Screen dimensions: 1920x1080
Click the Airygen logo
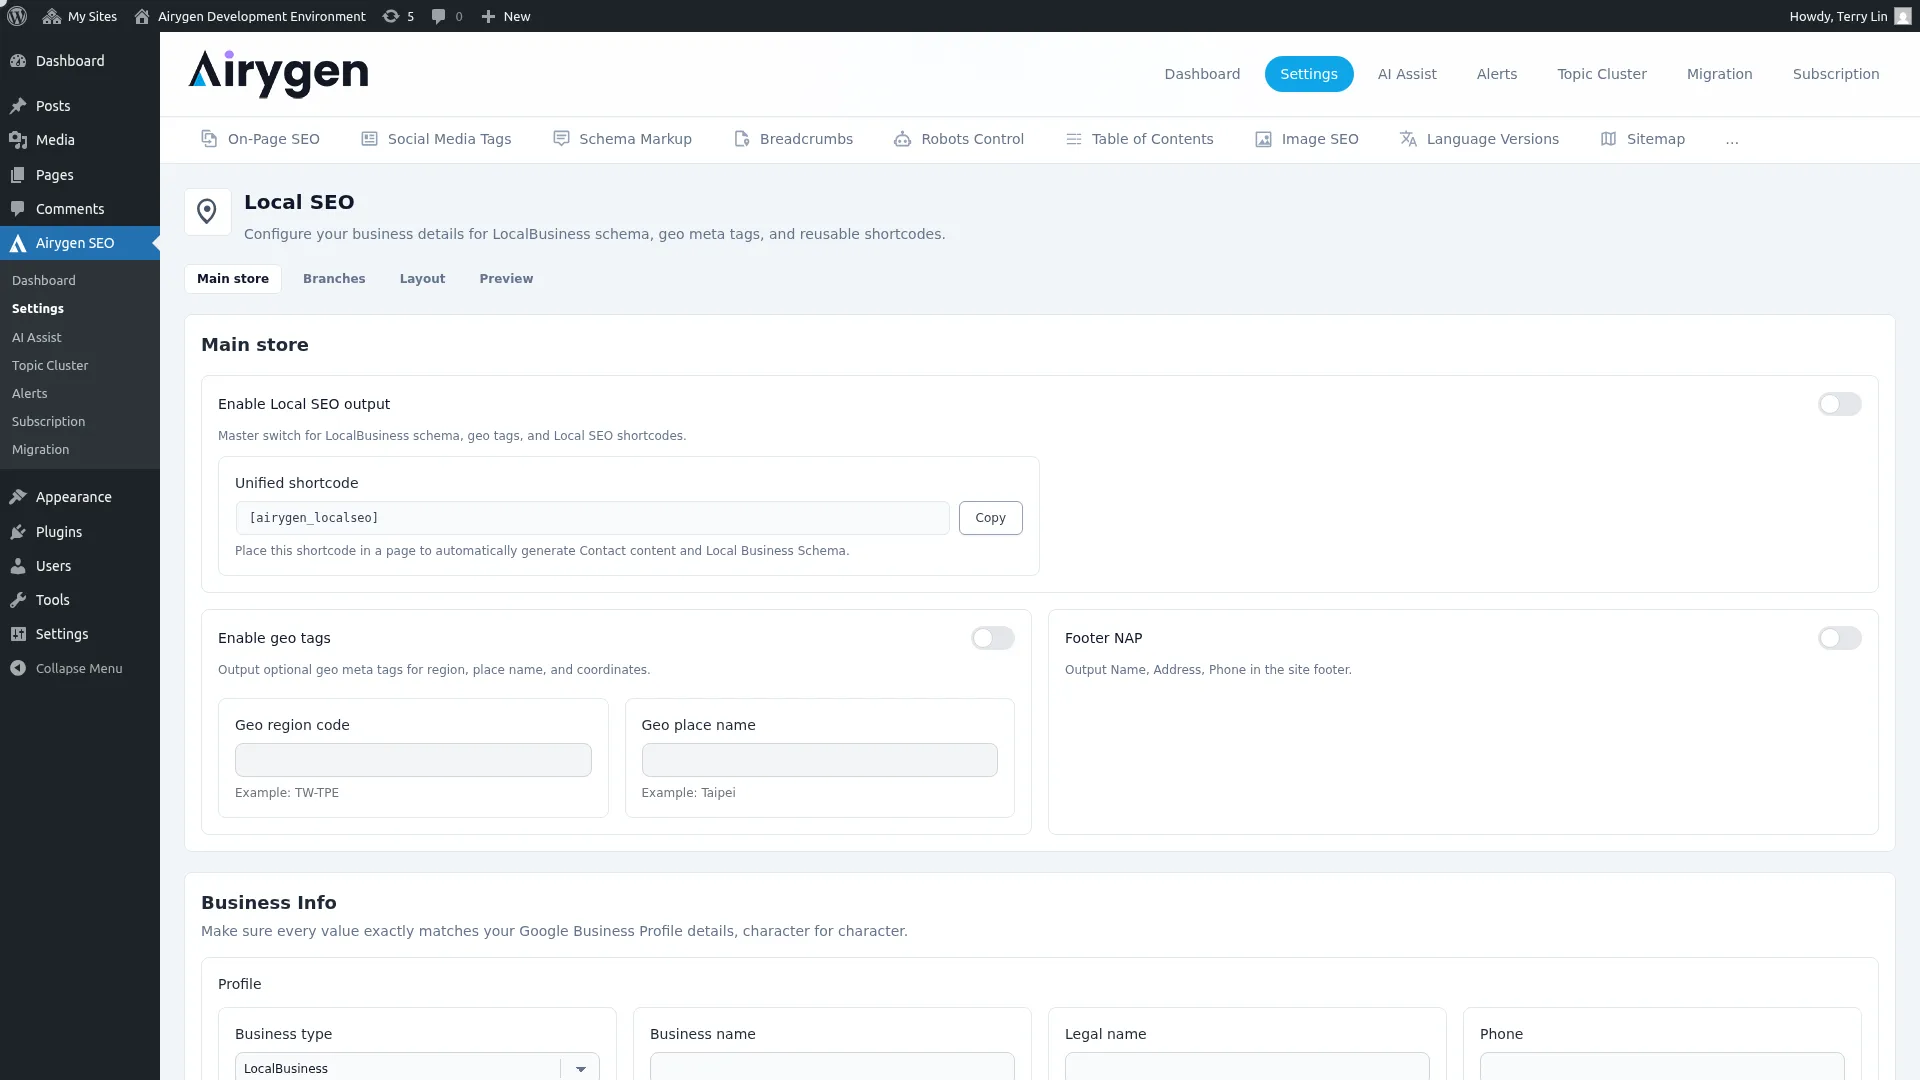[x=278, y=74]
